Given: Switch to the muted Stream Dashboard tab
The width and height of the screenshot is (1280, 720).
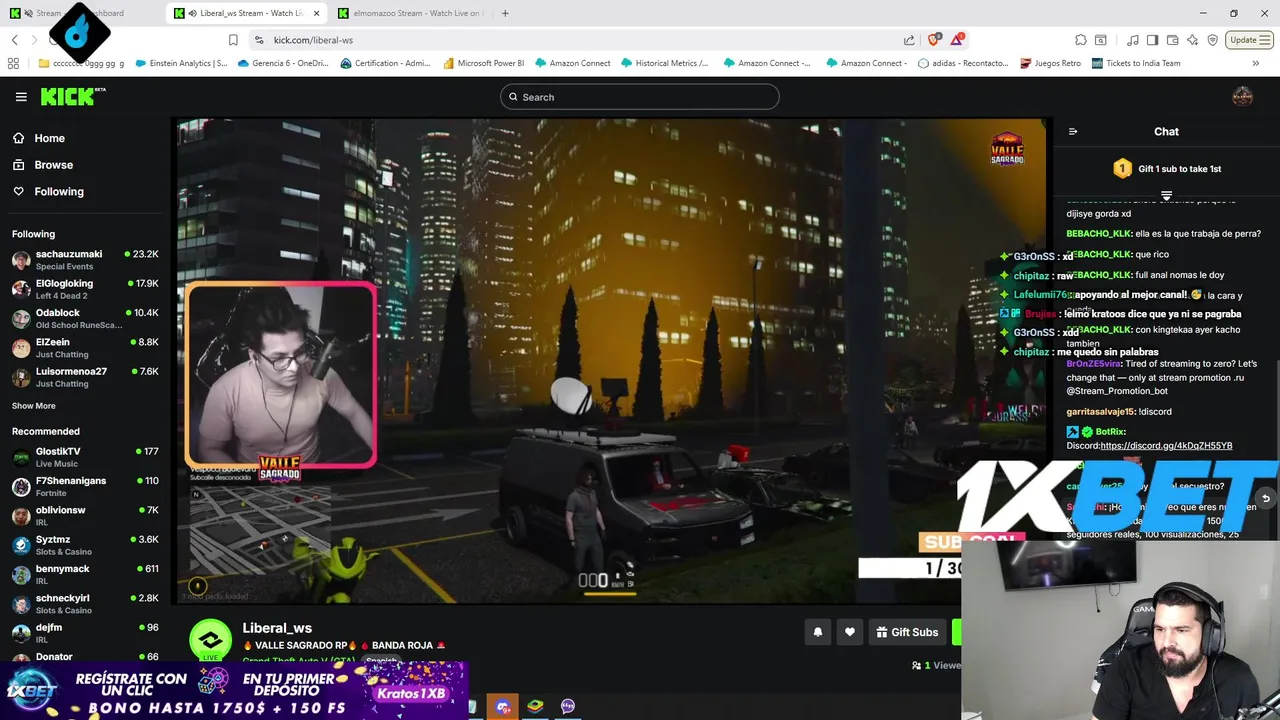Looking at the screenshot, I should pos(80,13).
